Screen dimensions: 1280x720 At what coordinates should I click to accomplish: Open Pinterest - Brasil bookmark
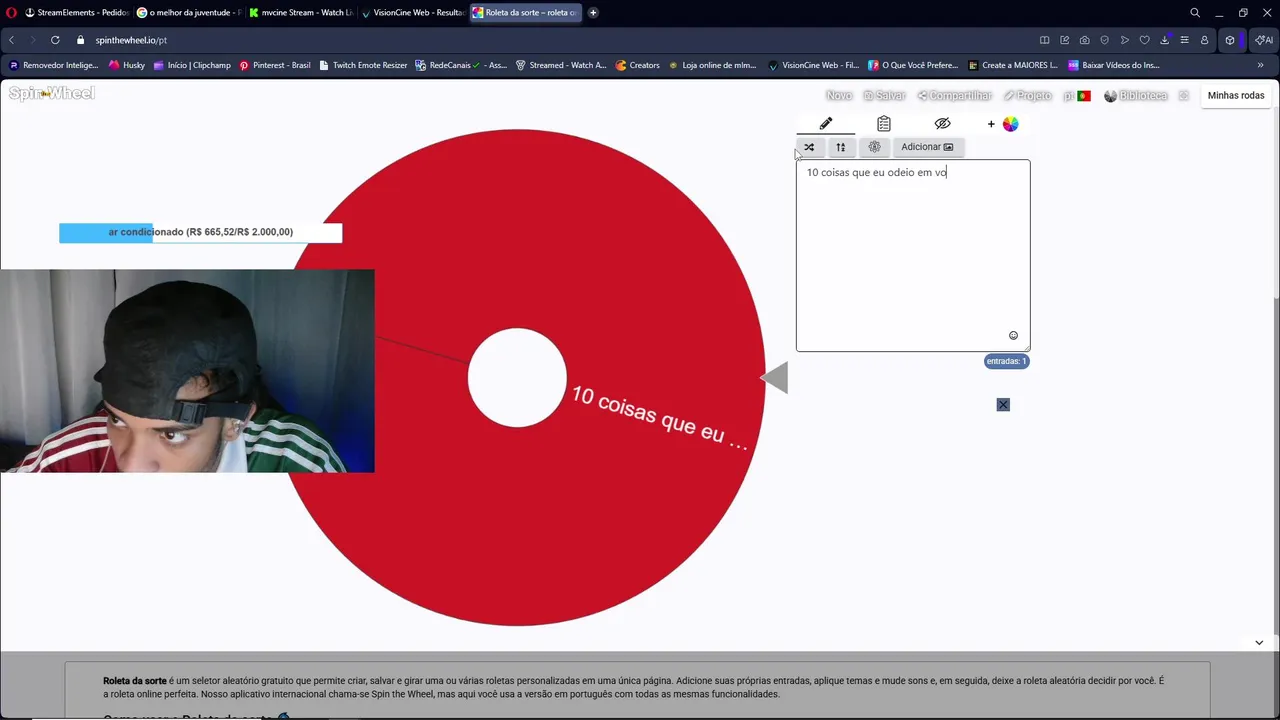click(275, 65)
